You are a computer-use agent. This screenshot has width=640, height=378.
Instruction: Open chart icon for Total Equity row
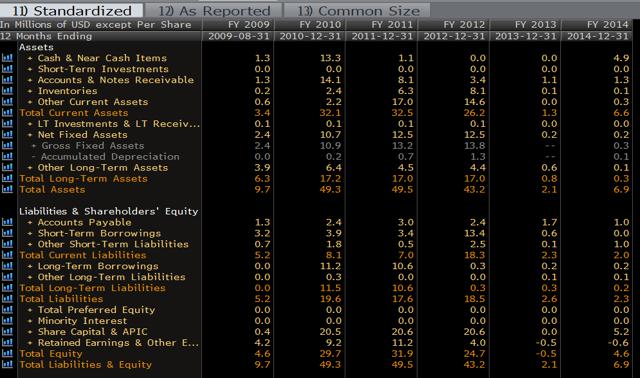click(7, 354)
